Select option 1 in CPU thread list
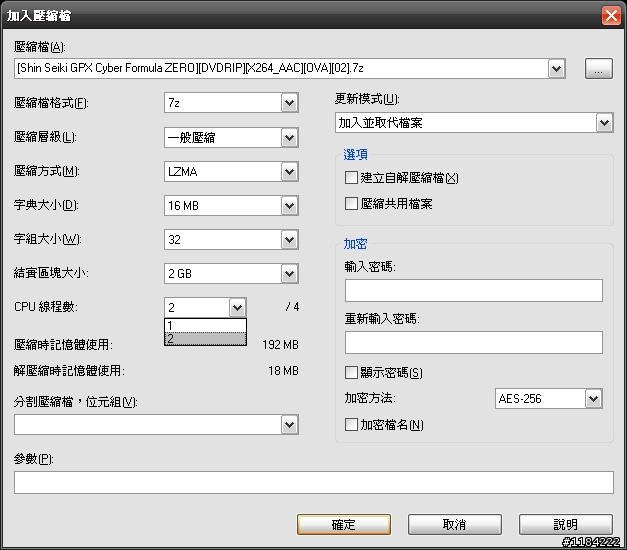The image size is (627, 550). click(205, 326)
